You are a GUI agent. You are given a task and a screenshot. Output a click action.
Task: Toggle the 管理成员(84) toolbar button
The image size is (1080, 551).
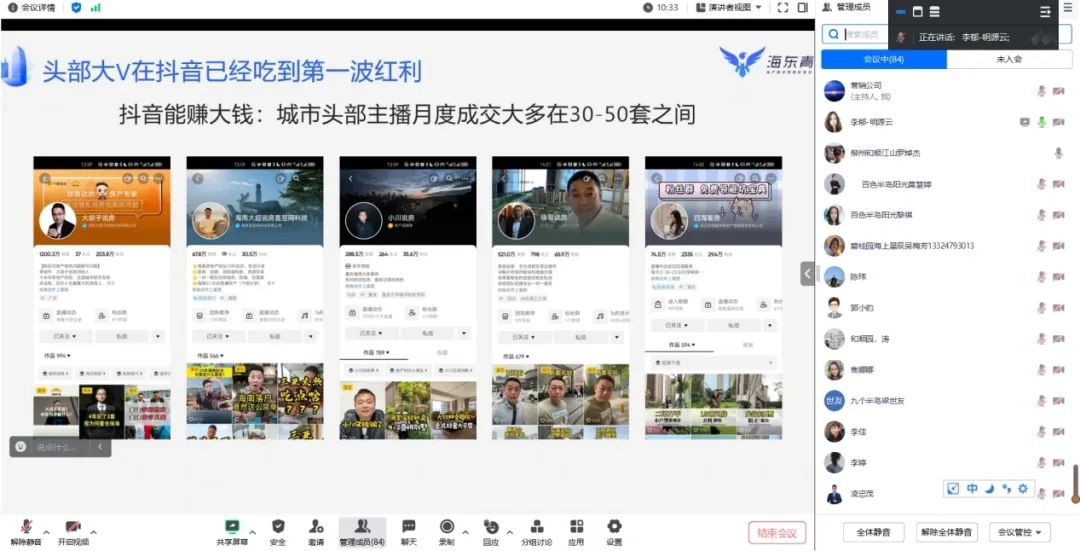click(362, 532)
